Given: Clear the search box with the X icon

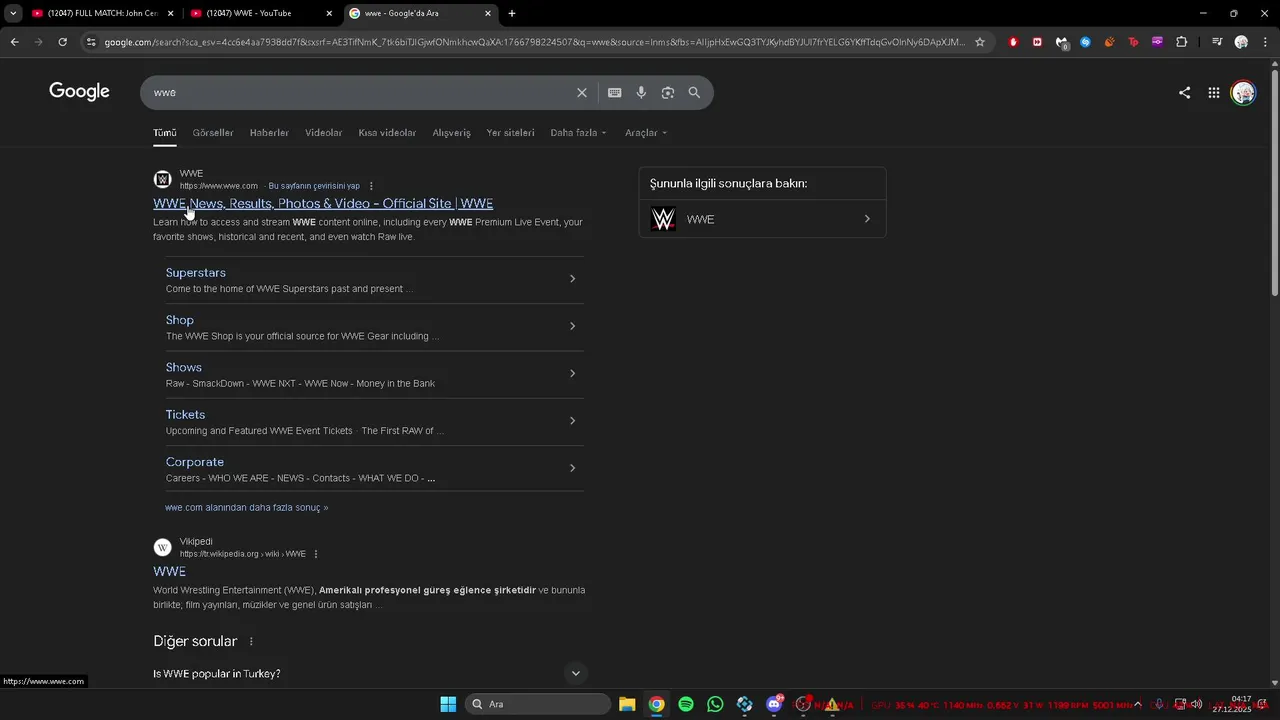Looking at the screenshot, I should (582, 93).
